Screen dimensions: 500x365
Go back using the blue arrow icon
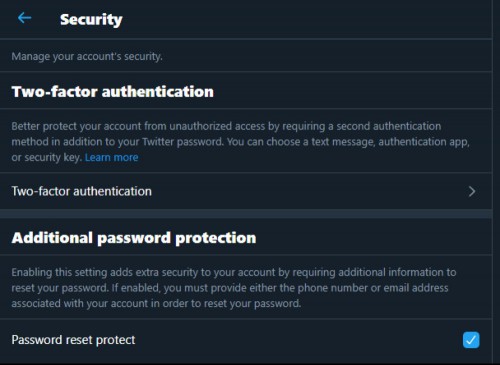24,18
